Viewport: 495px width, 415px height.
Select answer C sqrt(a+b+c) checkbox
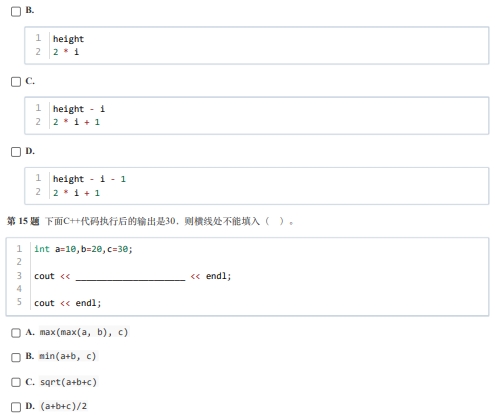16,382
